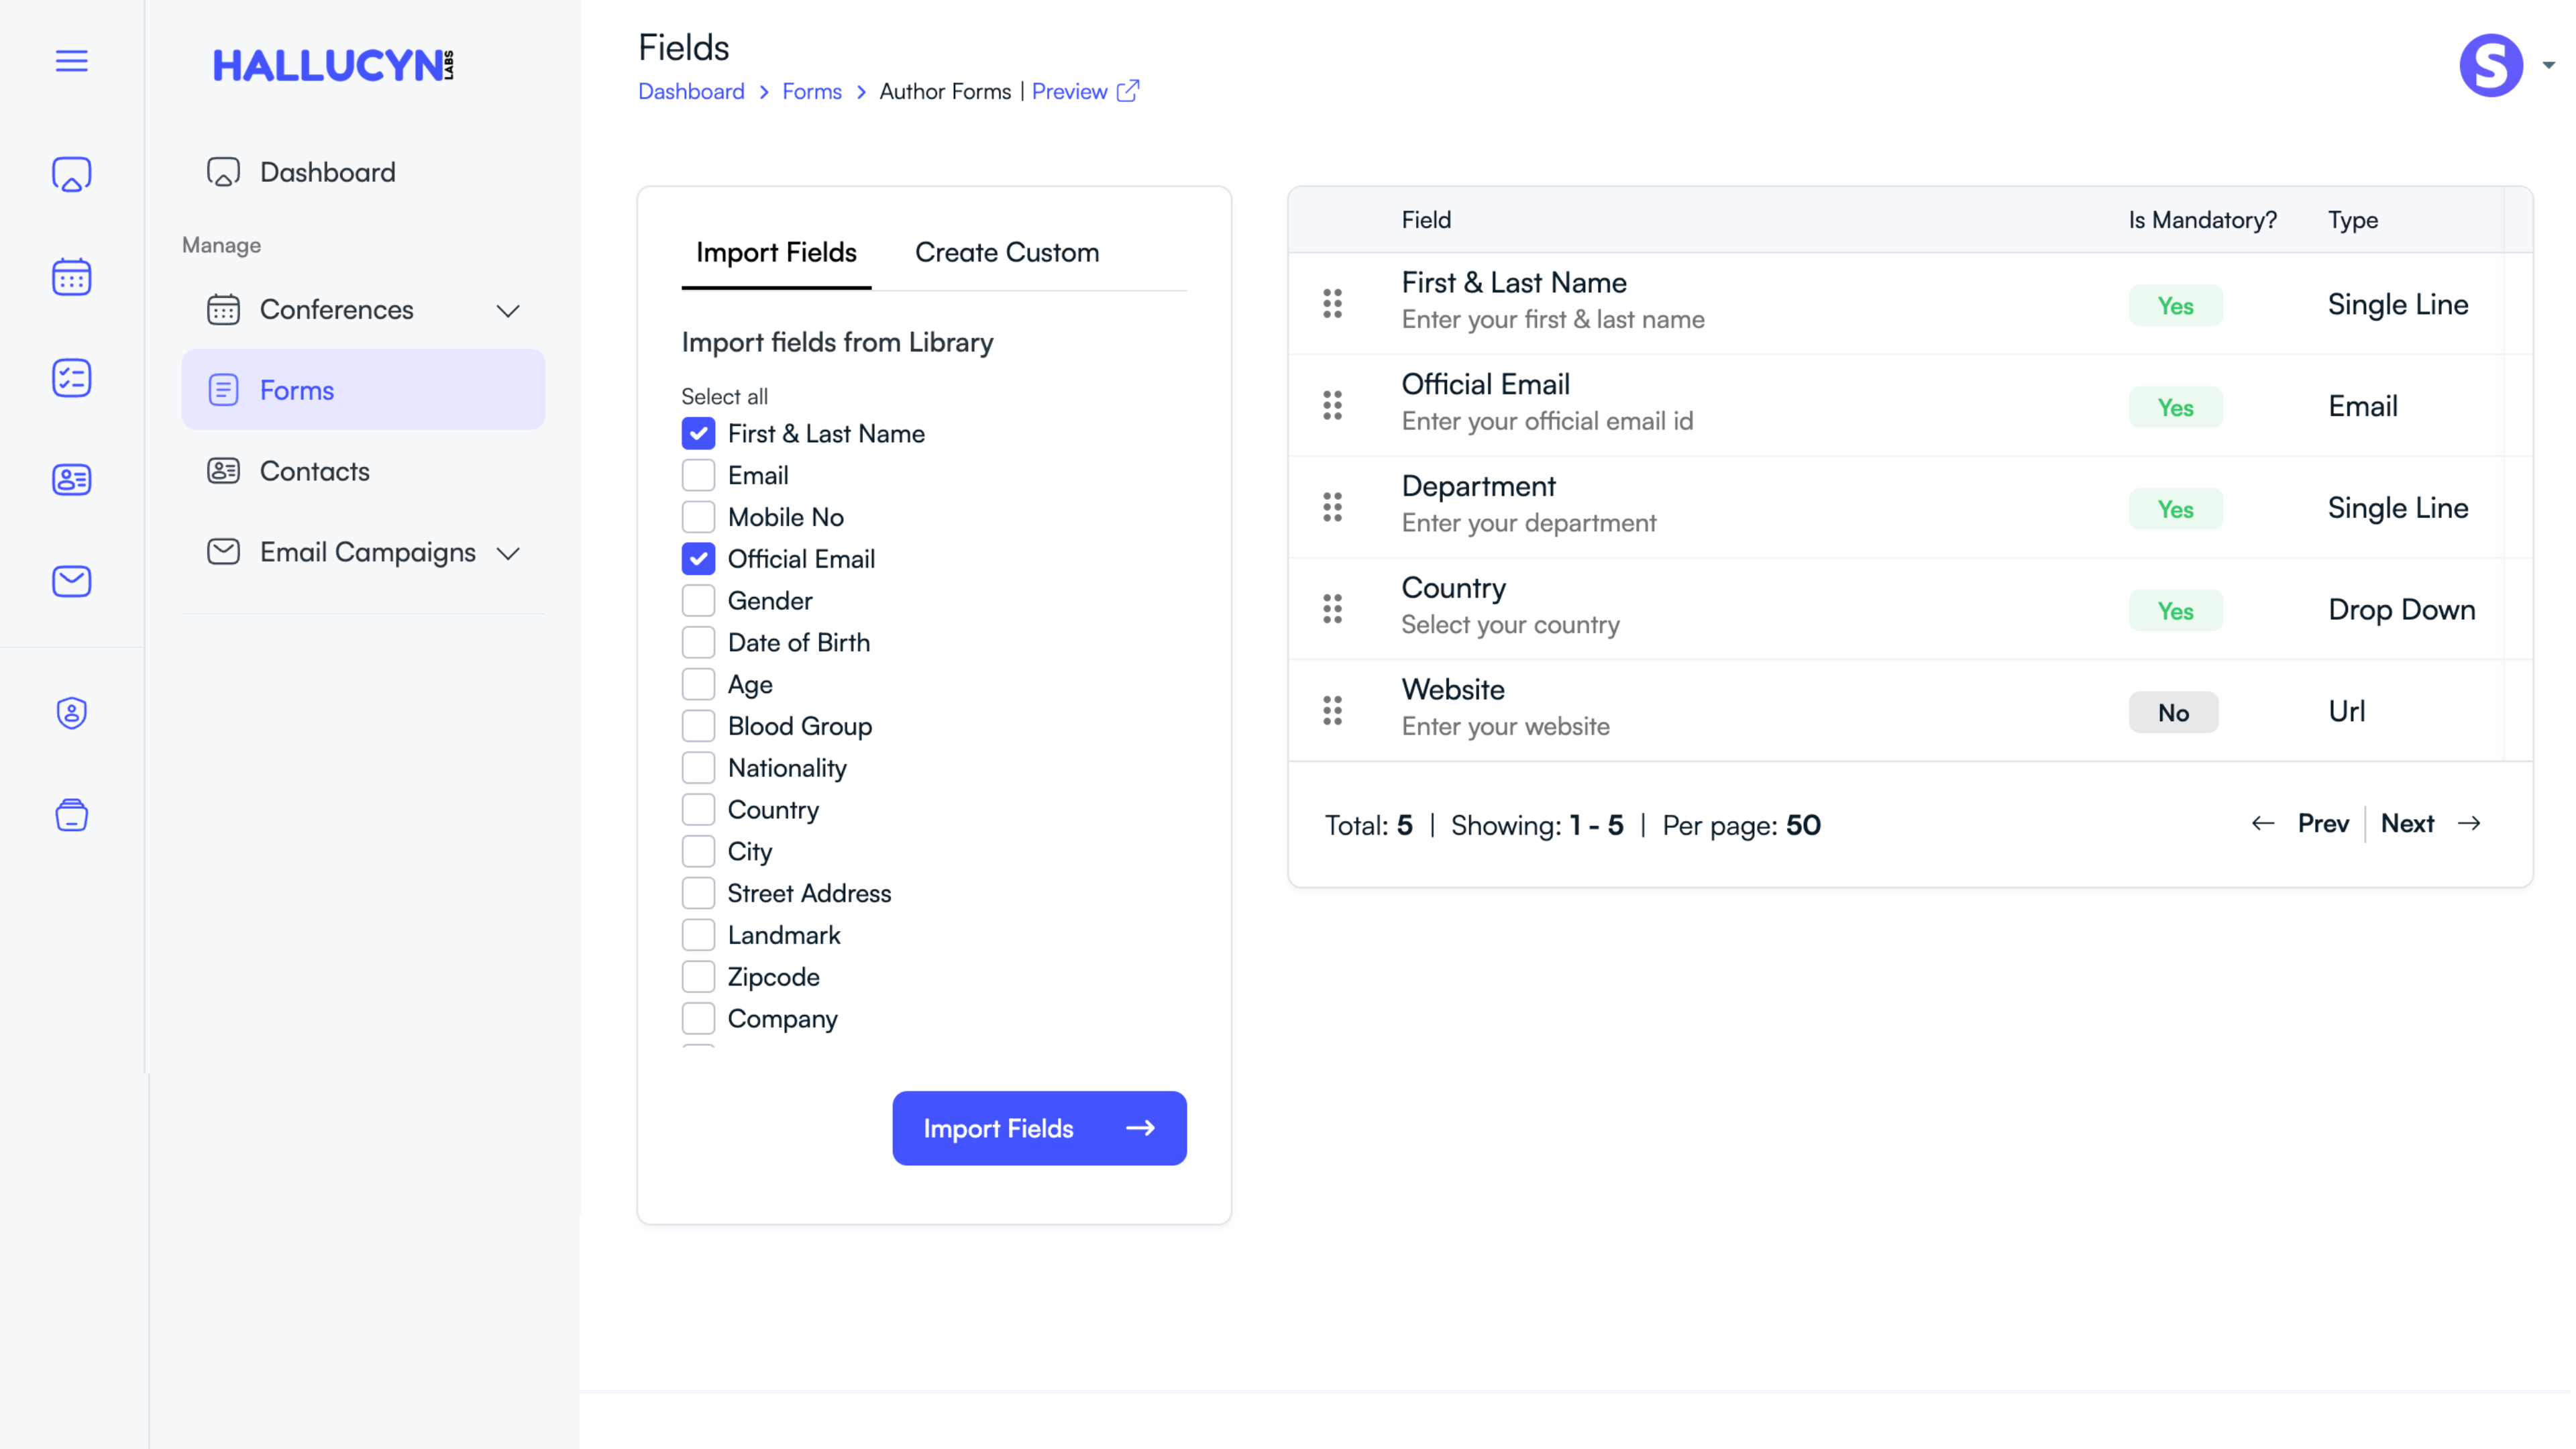This screenshot has height=1449, width=2576.
Task: Click Next to view more fields
Action: point(2408,823)
